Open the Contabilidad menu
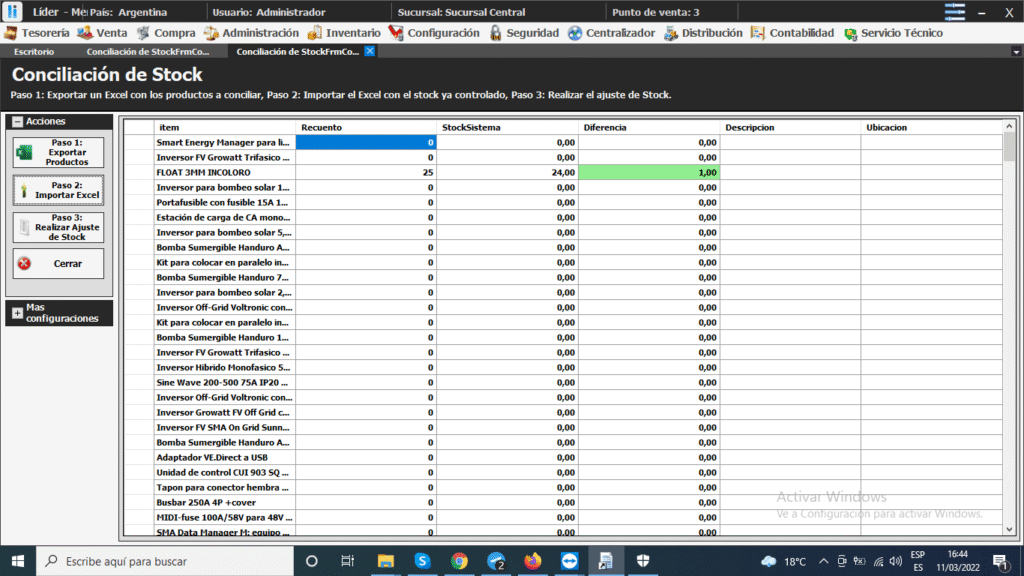Screen dimensions: 1024x576 click(x=792, y=33)
